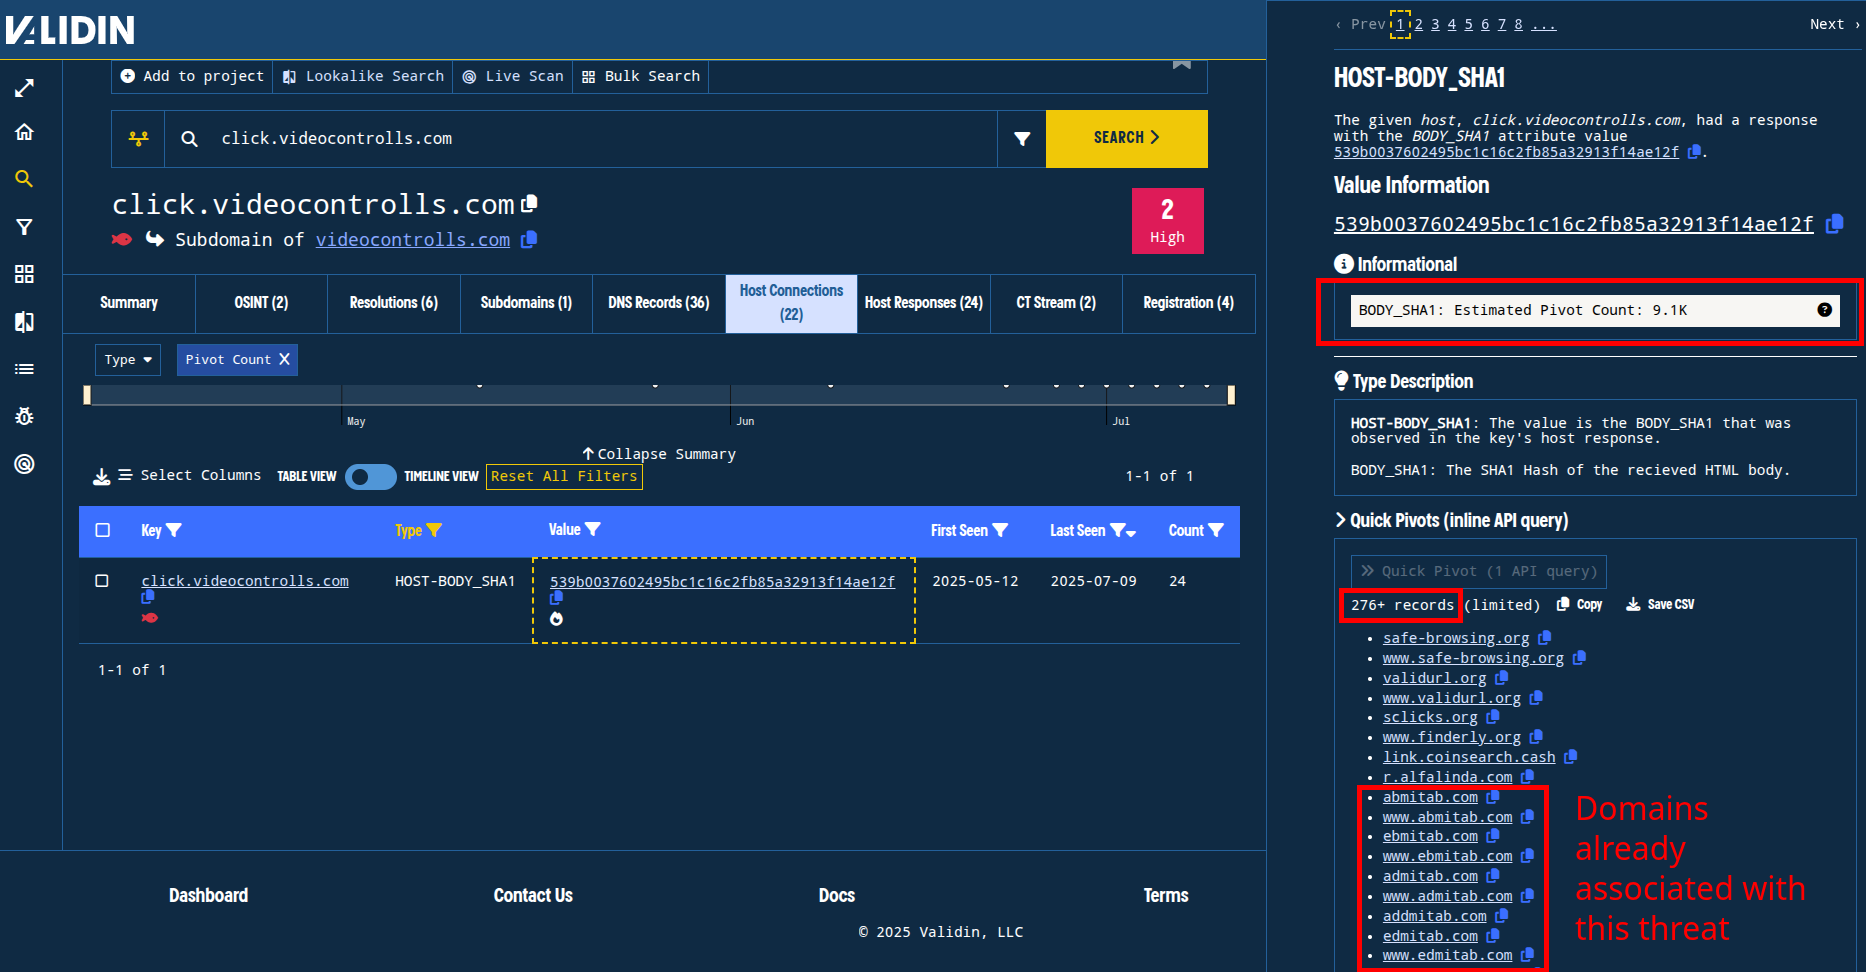The height and width of the screenshot is (972, 1866).
Task: Switch to OSINT (2) tab
Action: coord(261,303)
